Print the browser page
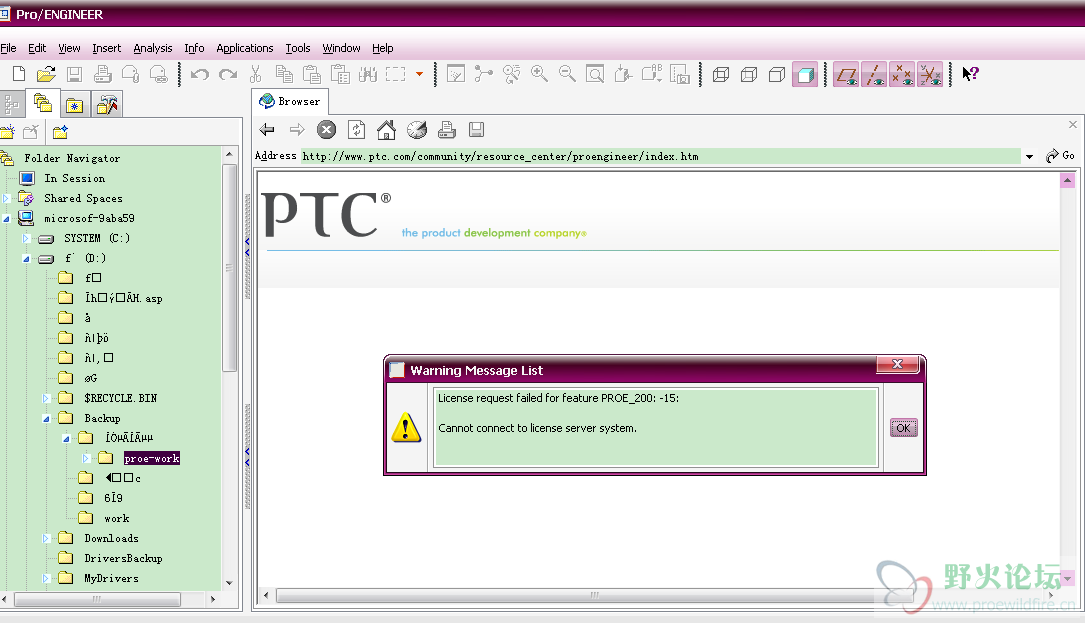 [446, 129]
